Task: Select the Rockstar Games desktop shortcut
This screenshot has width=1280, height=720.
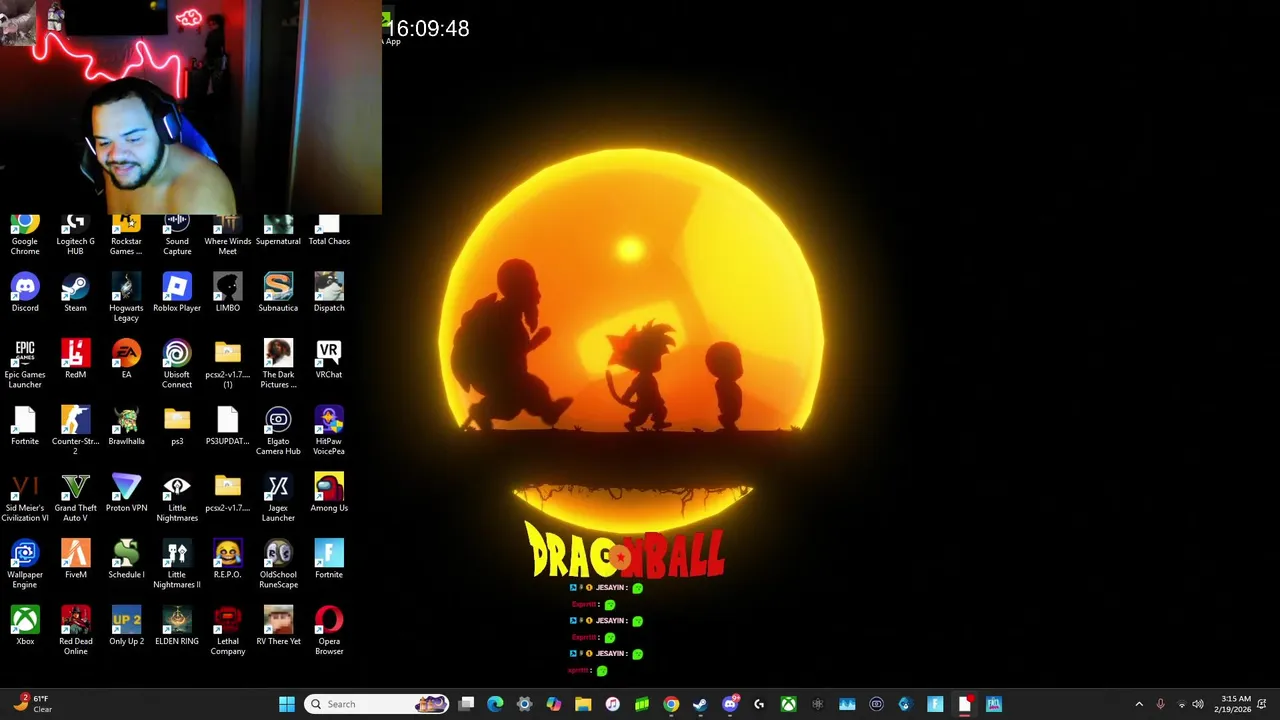Action: (x=126, y=235)
